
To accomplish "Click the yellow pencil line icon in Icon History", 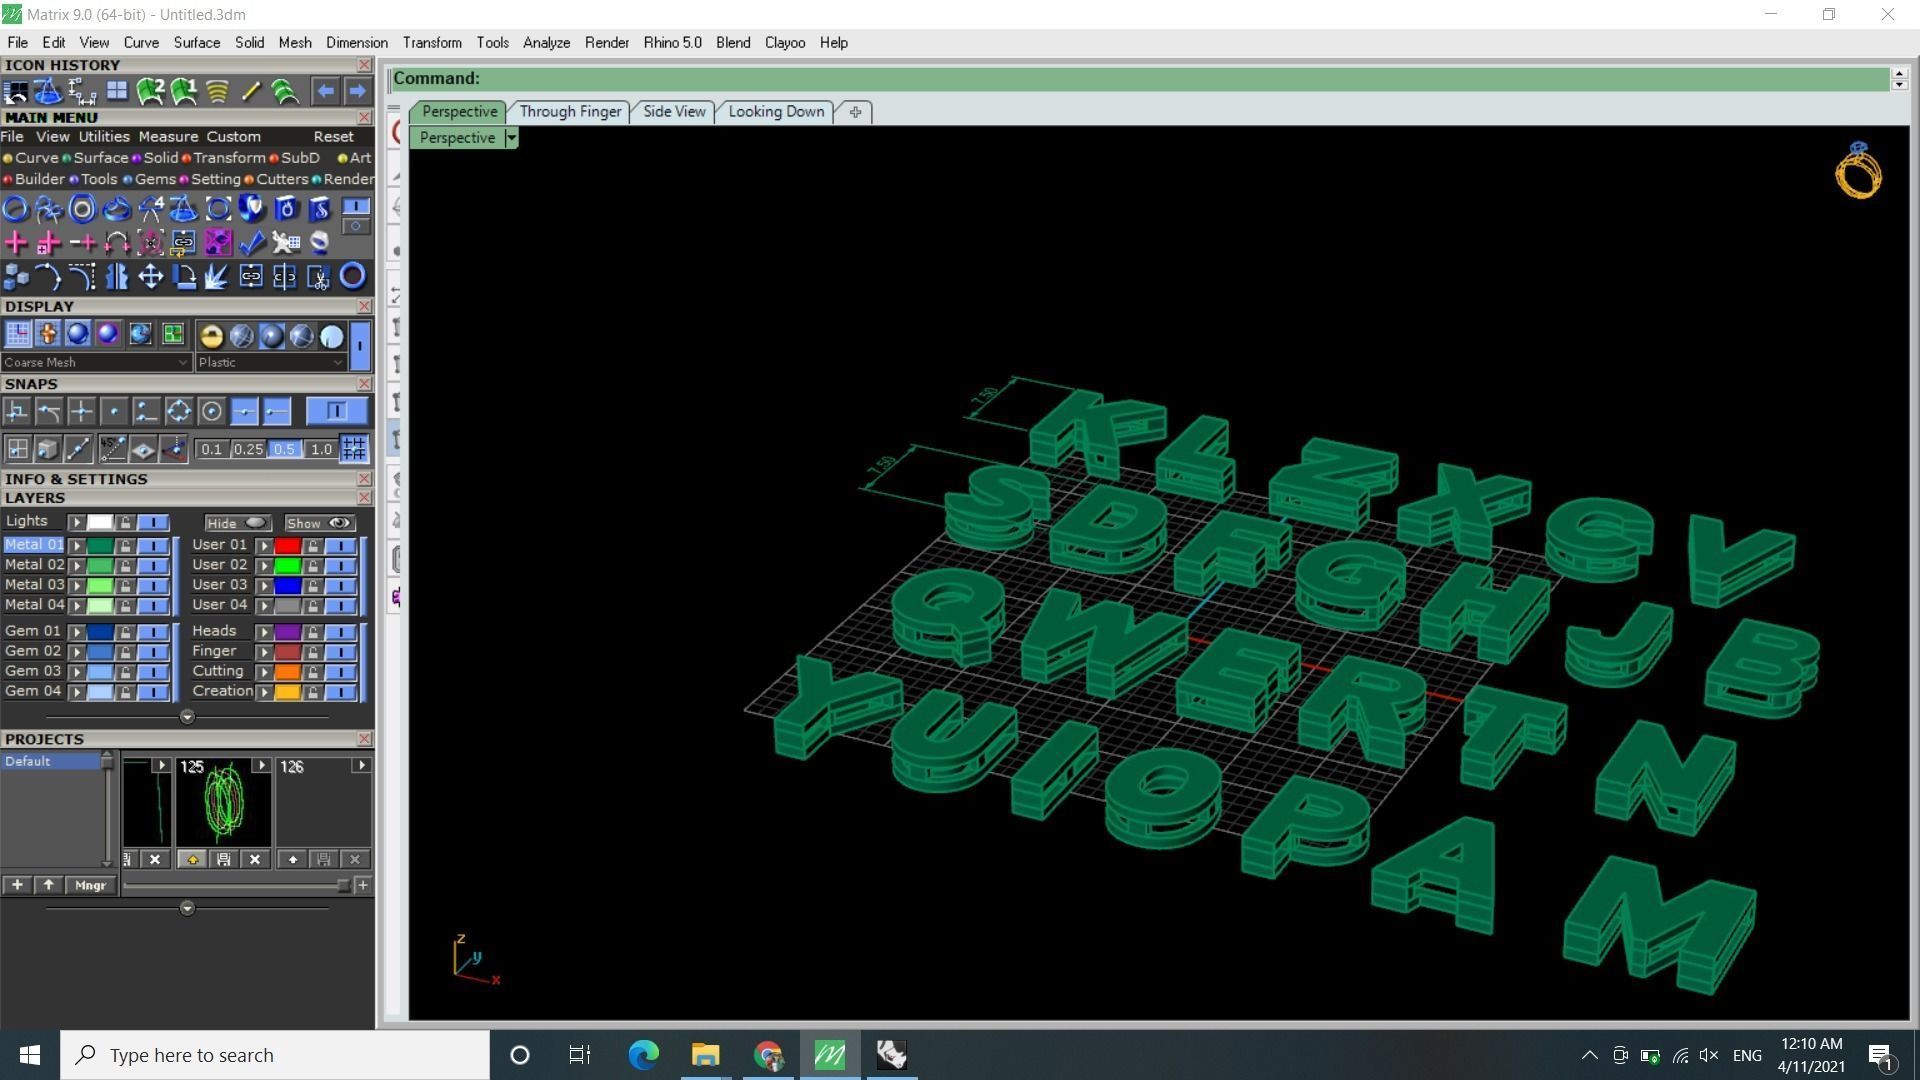I will (x=251, y=91).
